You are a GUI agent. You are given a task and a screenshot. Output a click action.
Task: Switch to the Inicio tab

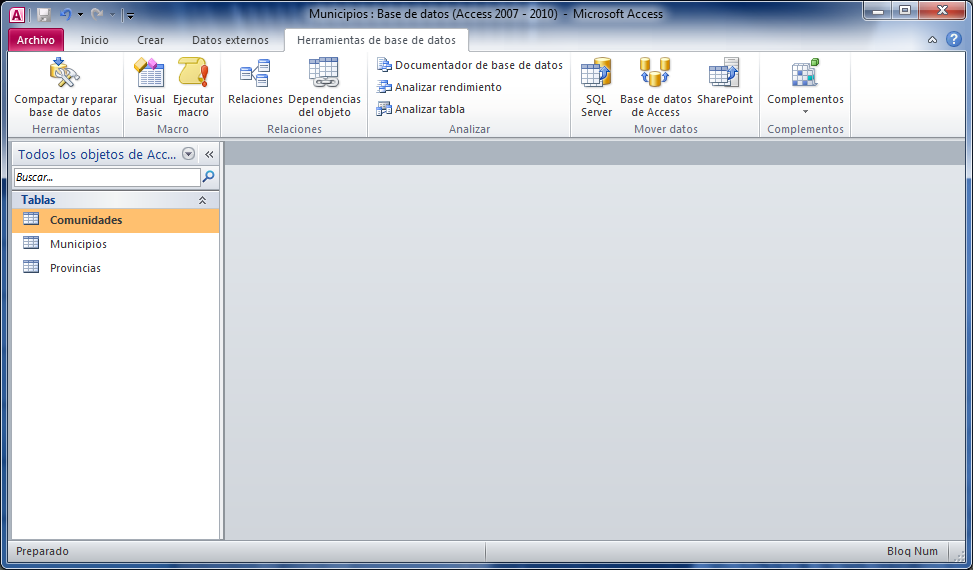pos(94,40)
